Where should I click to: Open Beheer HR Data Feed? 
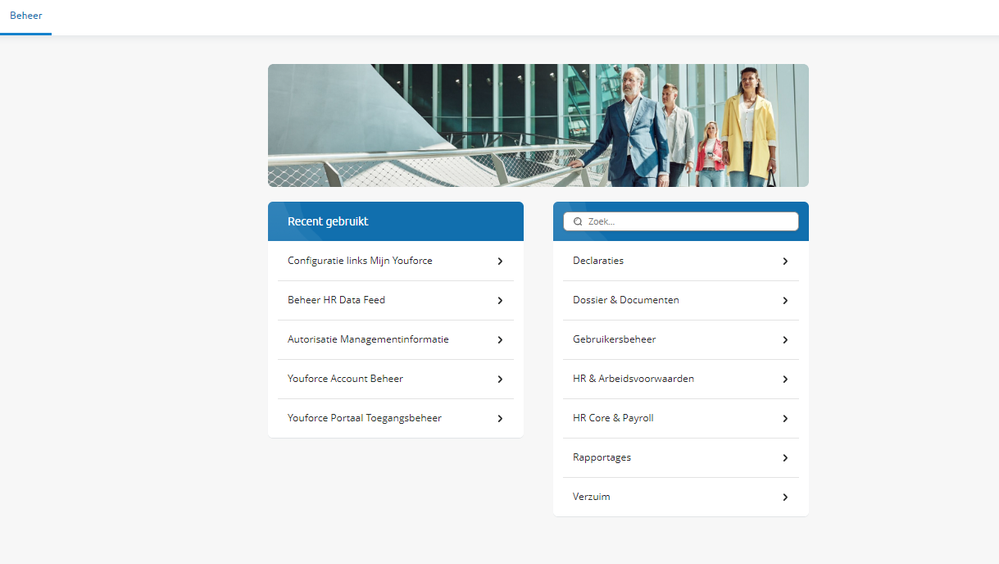click(x=396, y=300)
